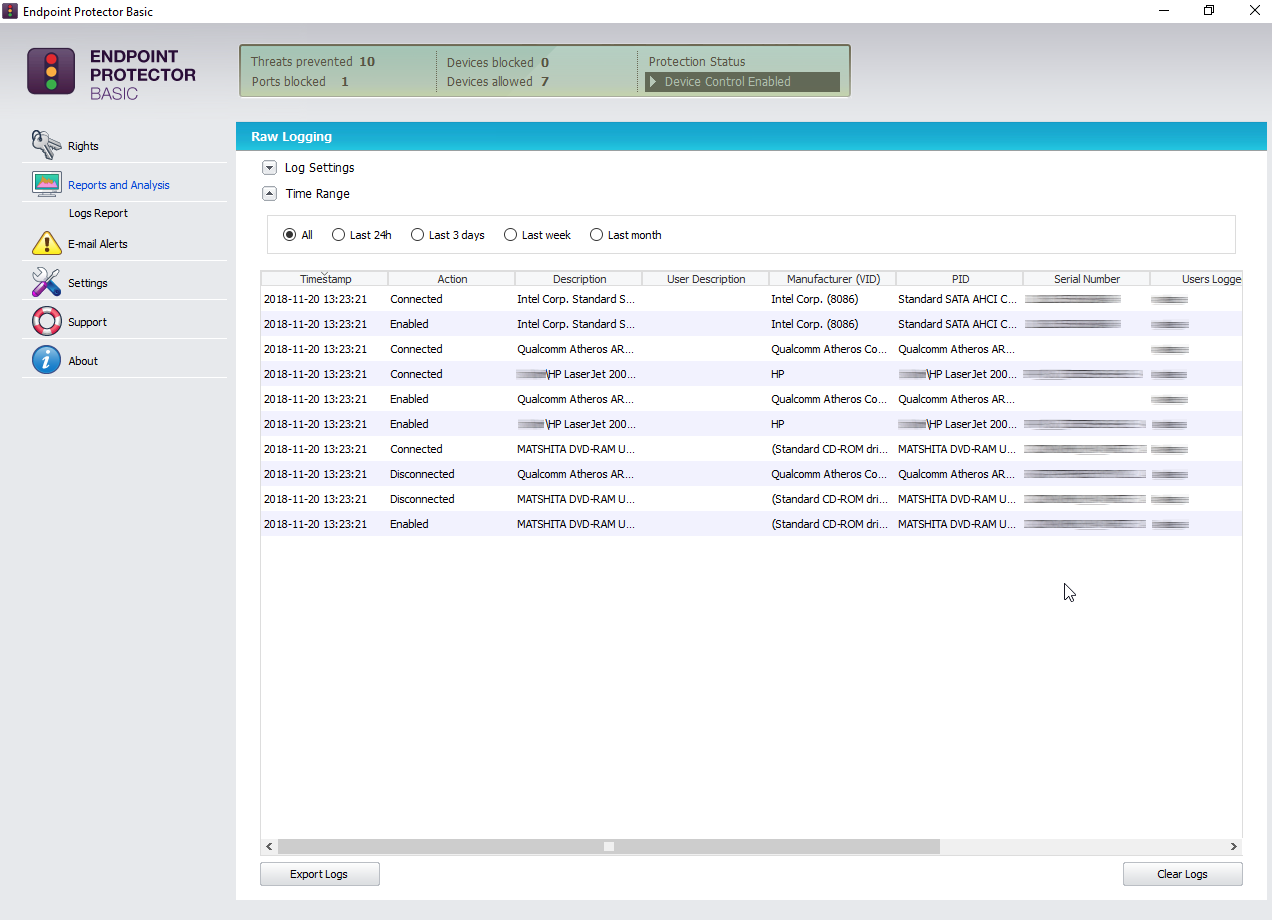The width and height of the screenshot is (1272, 920).
Task: Expand Device Control Enabled status arrow
Action: click(654, 82)
